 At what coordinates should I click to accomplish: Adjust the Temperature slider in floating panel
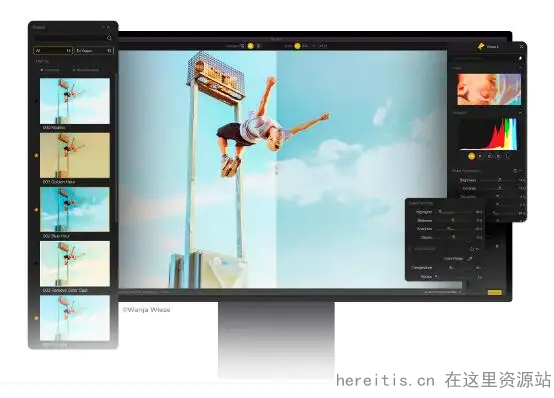click(450, 268)
